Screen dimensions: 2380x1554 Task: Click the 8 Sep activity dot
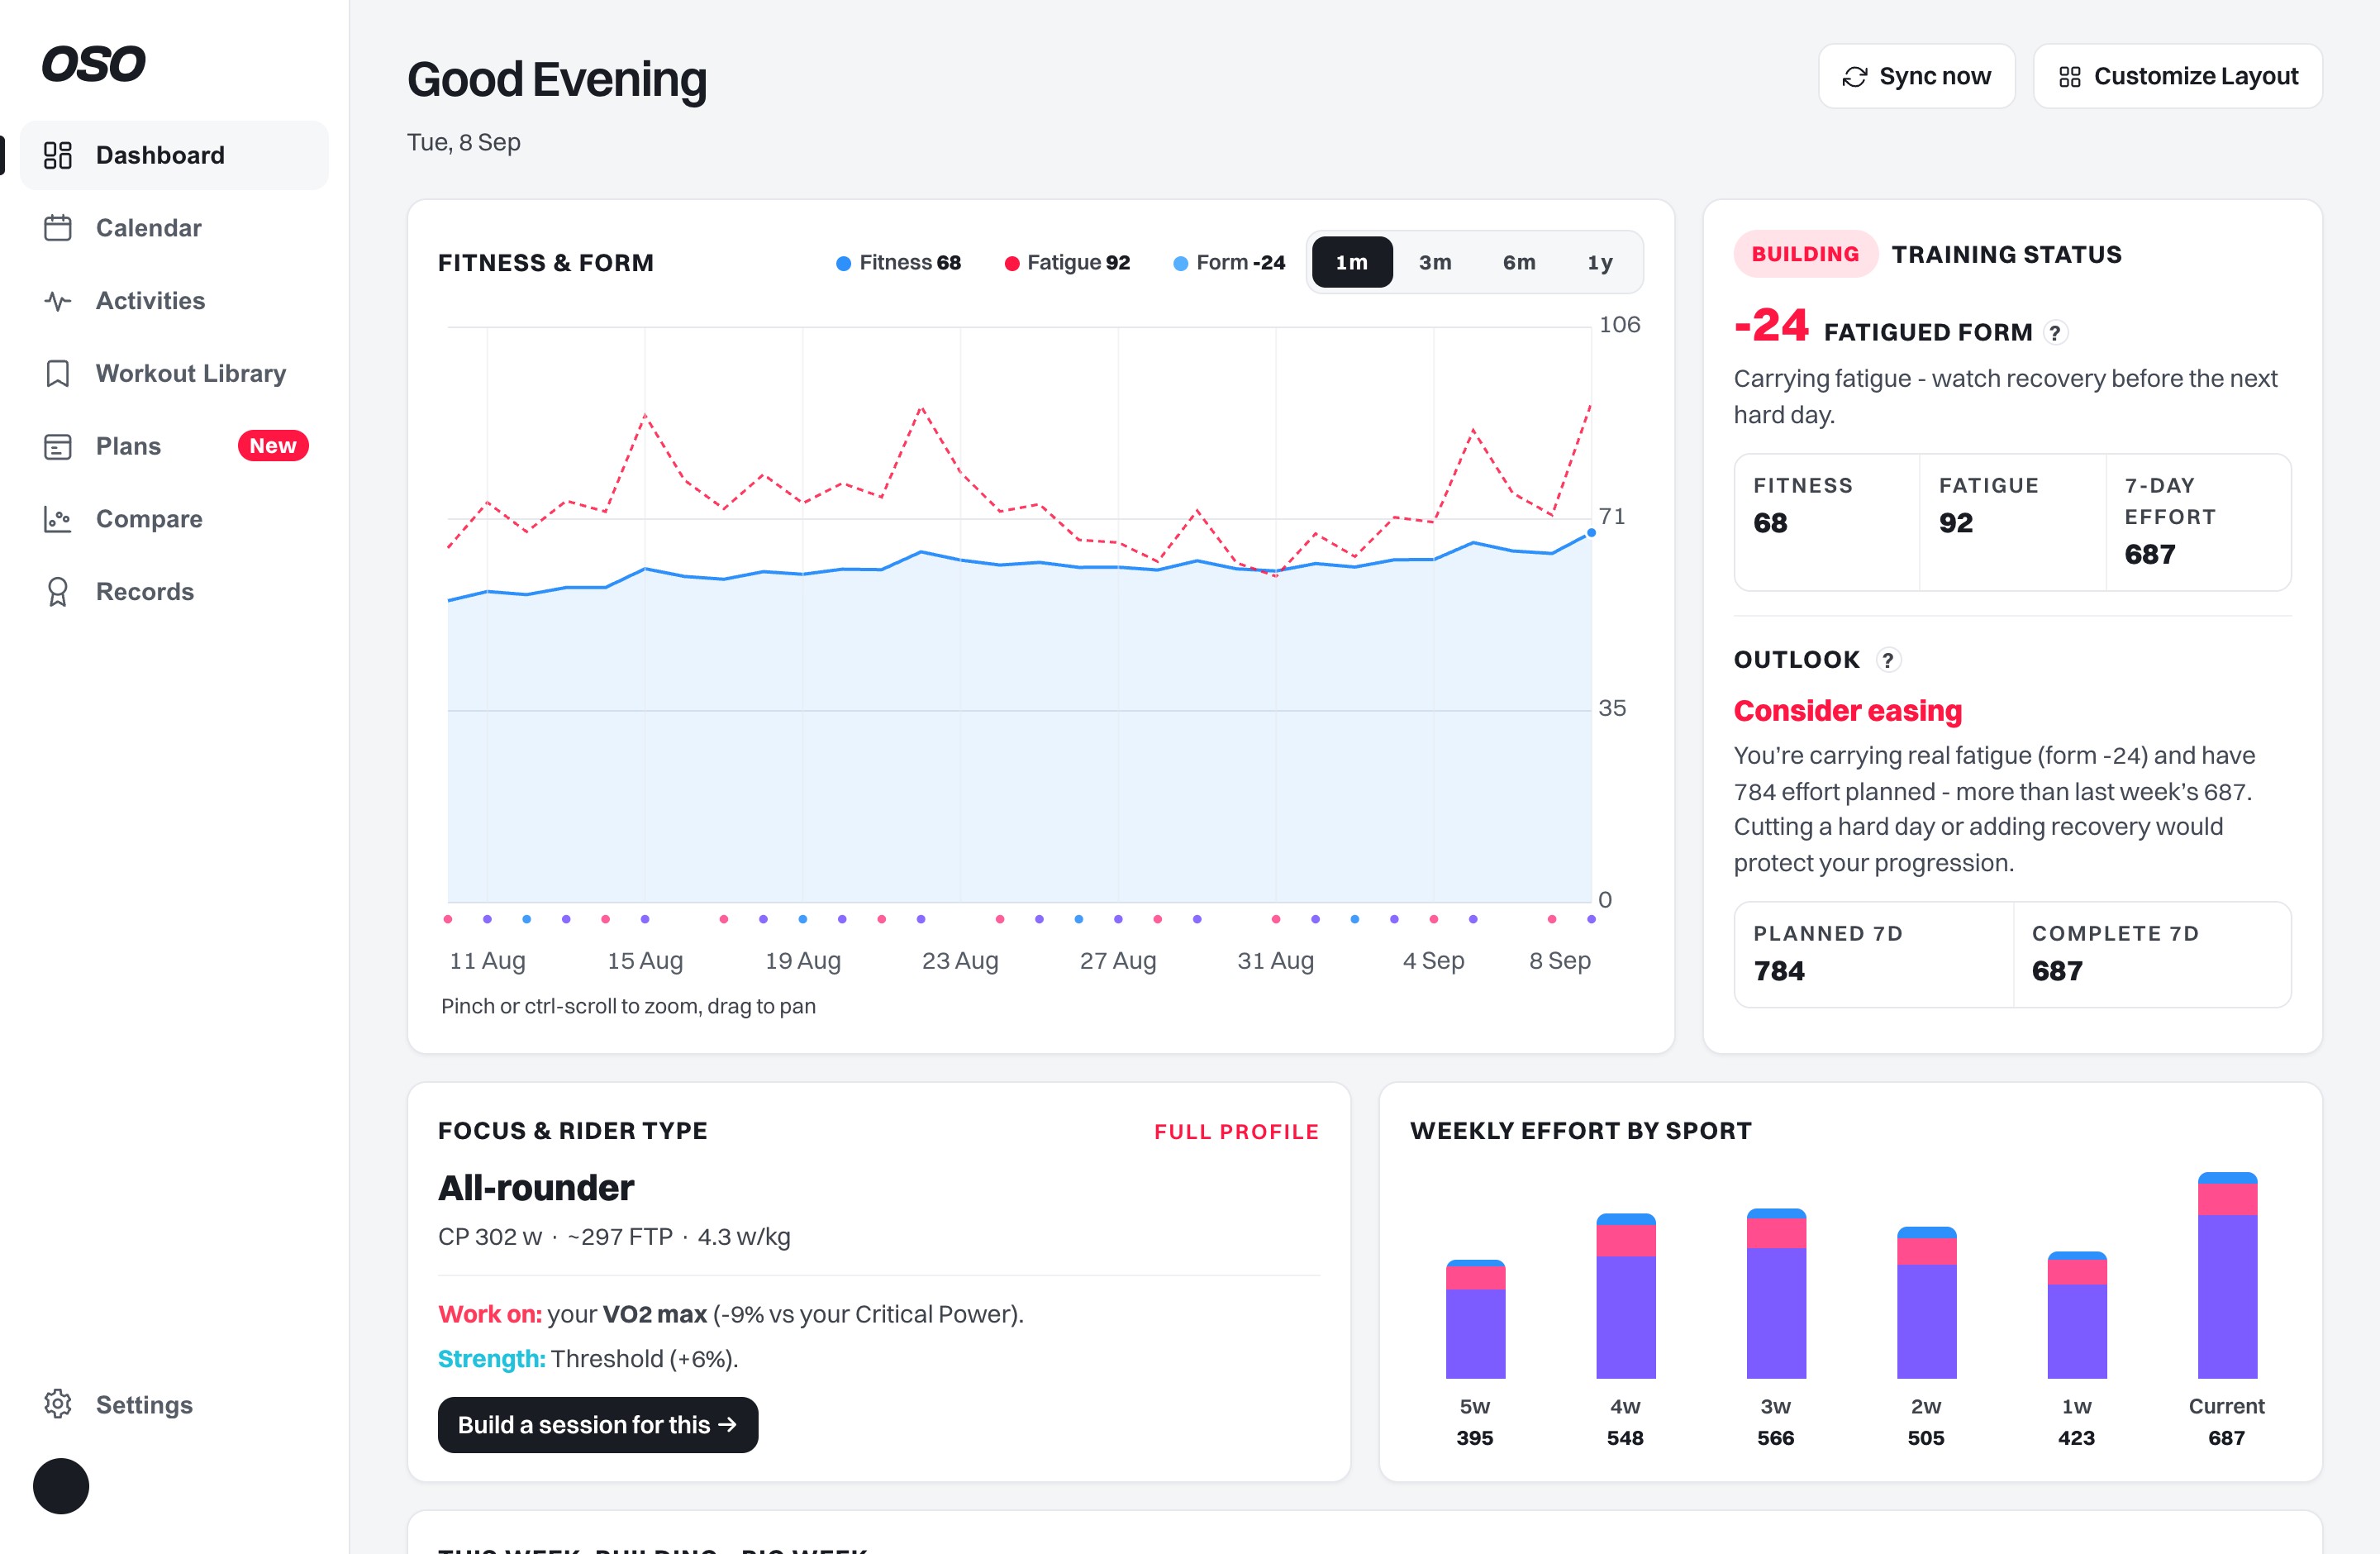pyautogui.click(x=1591, y=919)
